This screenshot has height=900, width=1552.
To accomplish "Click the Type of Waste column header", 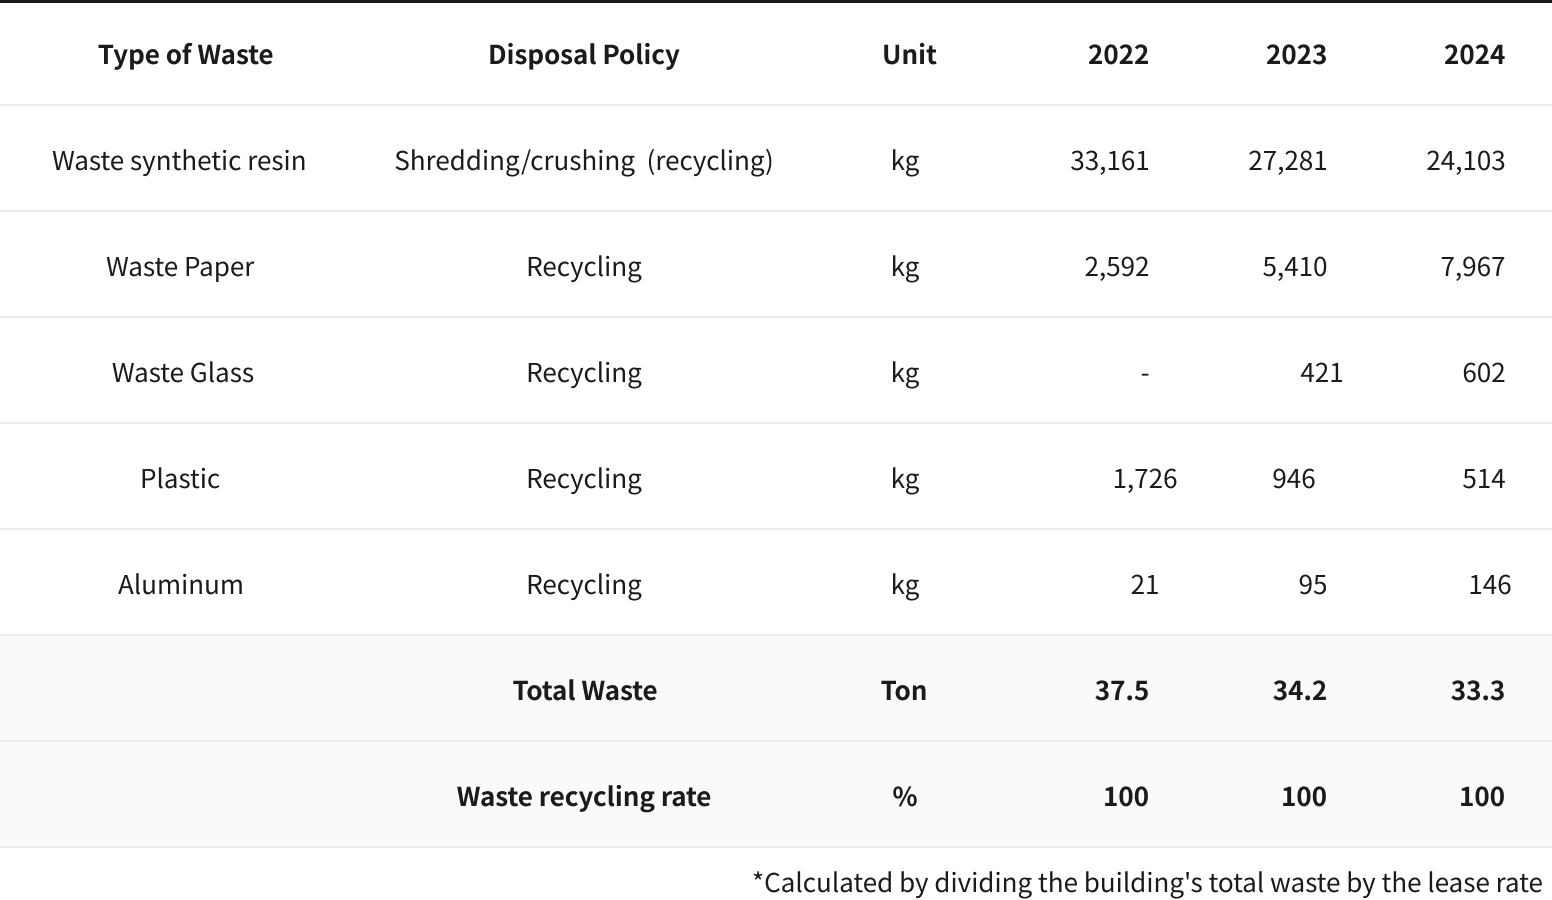I will click(185, 54).
